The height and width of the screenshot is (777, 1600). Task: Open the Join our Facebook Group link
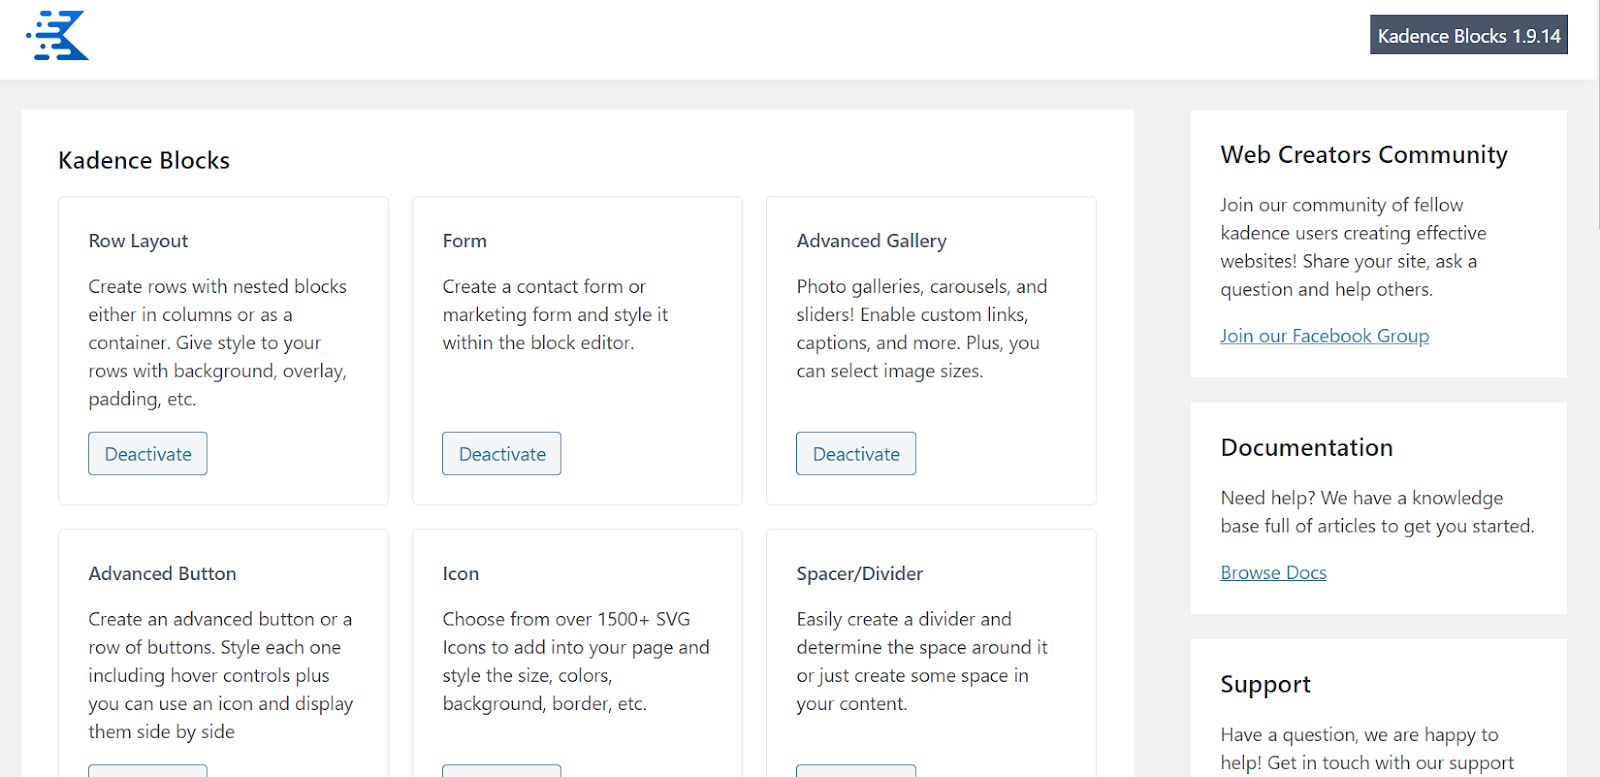1324,336
